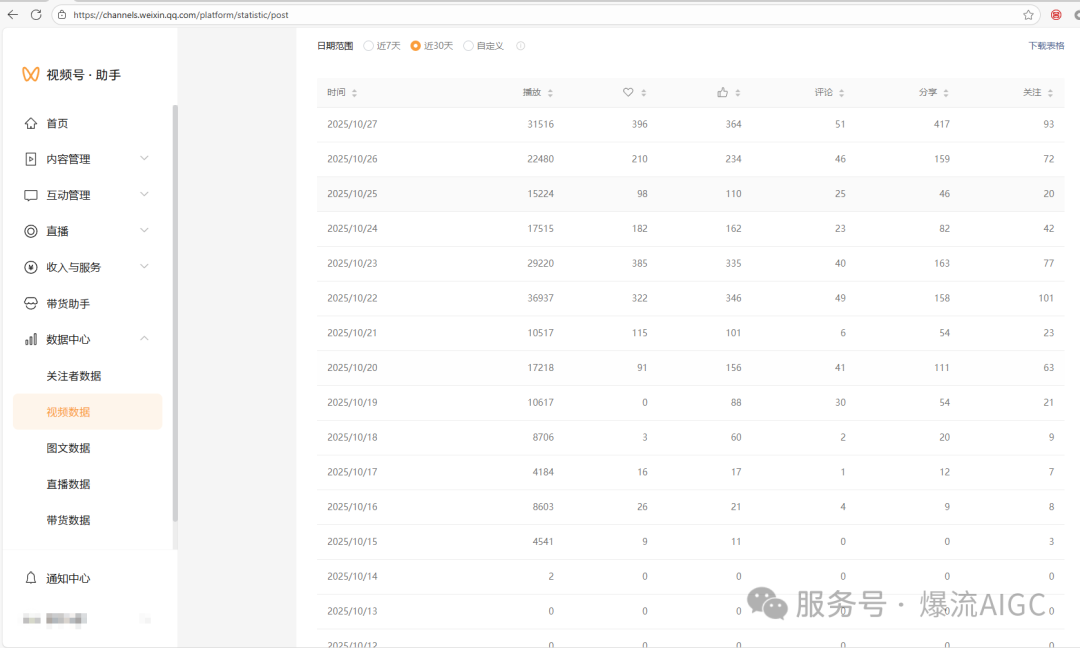Screen dimensions: 1080x648
Task: Open the 直播 target icon
Action: coord(31,231)
